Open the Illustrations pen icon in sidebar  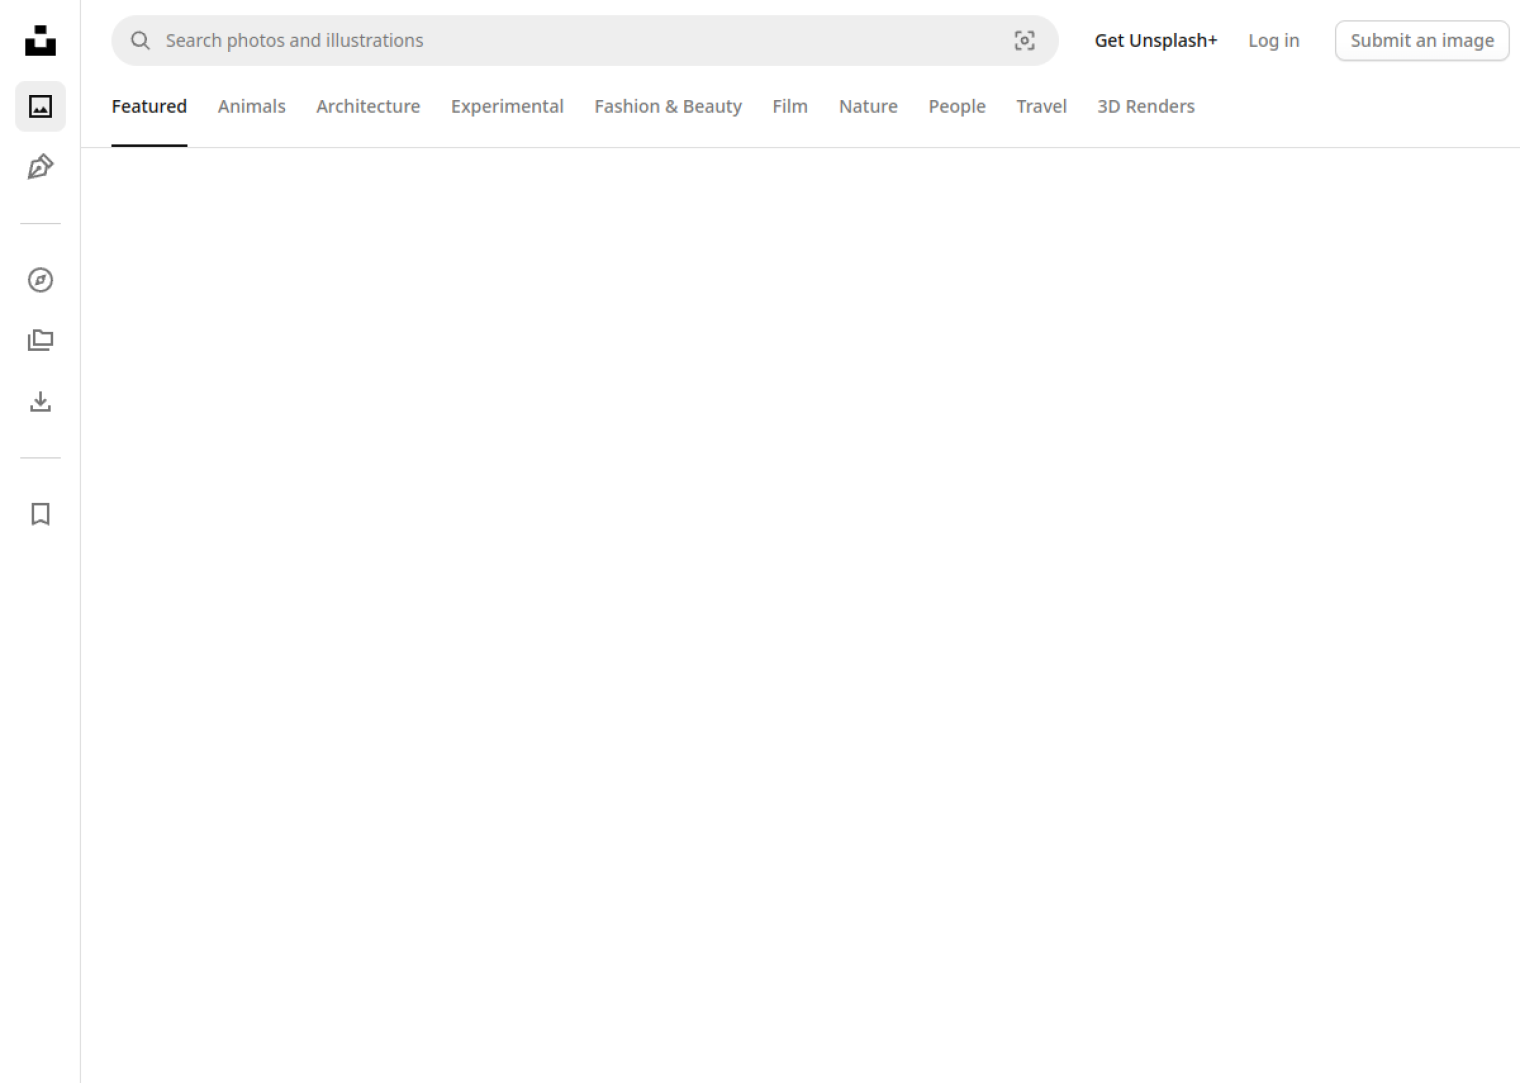click(x=40, y=167)
